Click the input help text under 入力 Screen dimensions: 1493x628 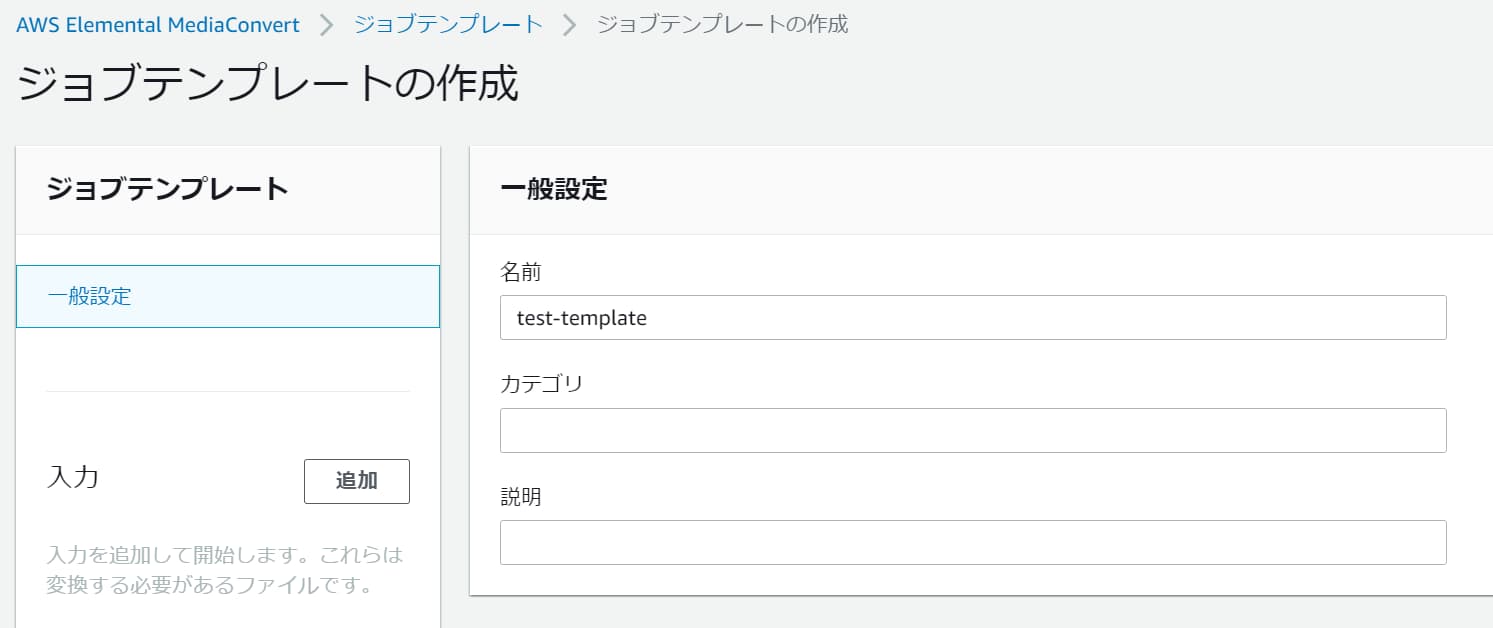click(225, 569)
